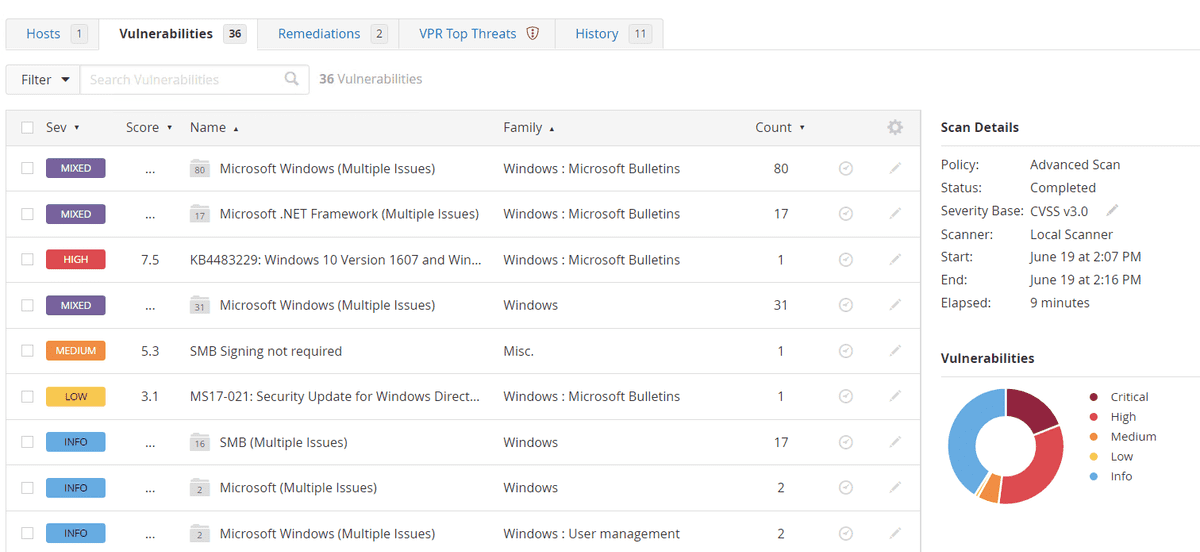Check the box for Microsoft (Multiple Issues) row

(27, 488)
